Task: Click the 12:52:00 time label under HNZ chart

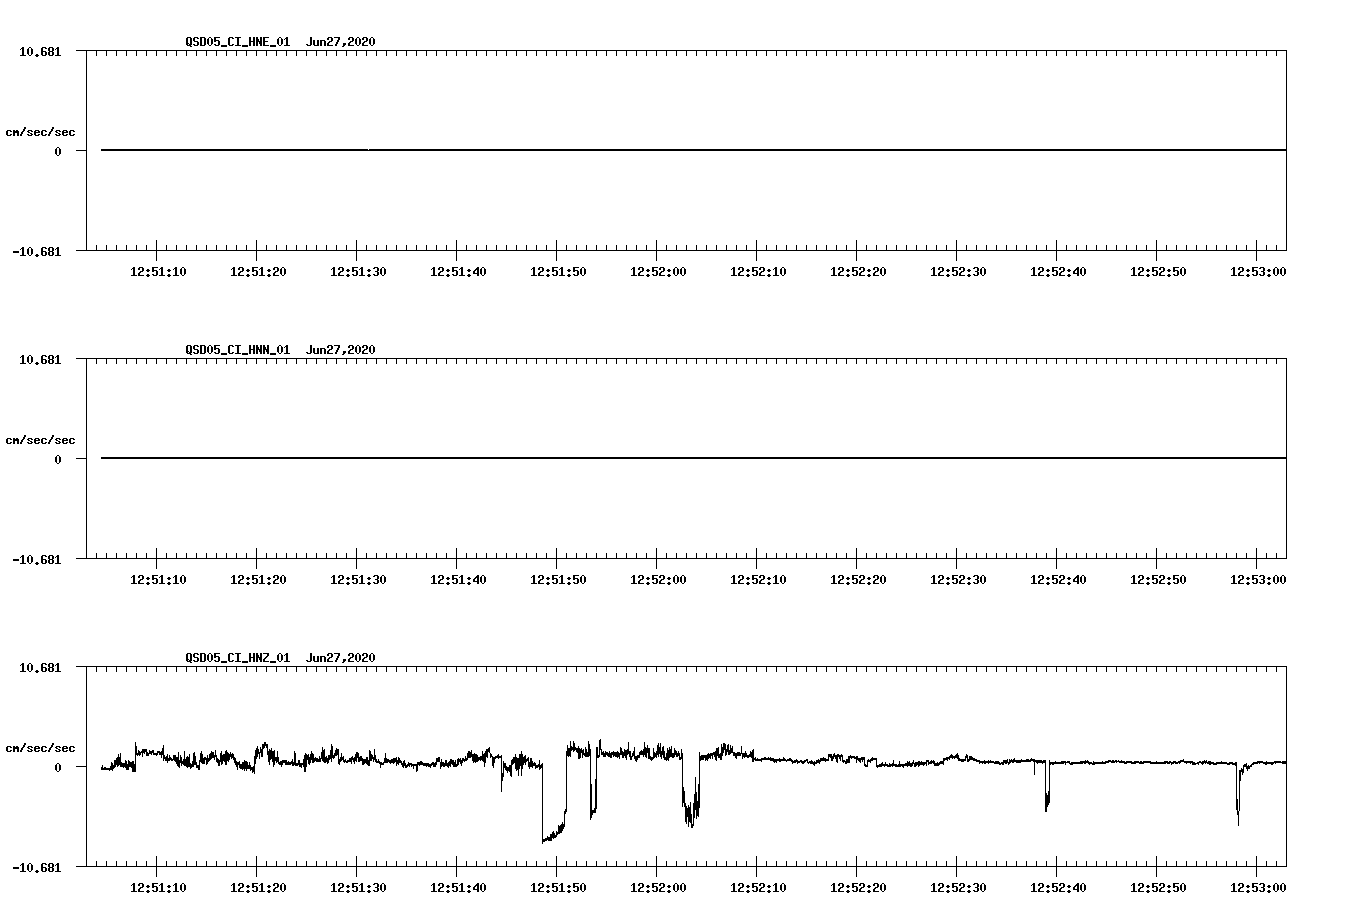Action: [x=658, y=888]
